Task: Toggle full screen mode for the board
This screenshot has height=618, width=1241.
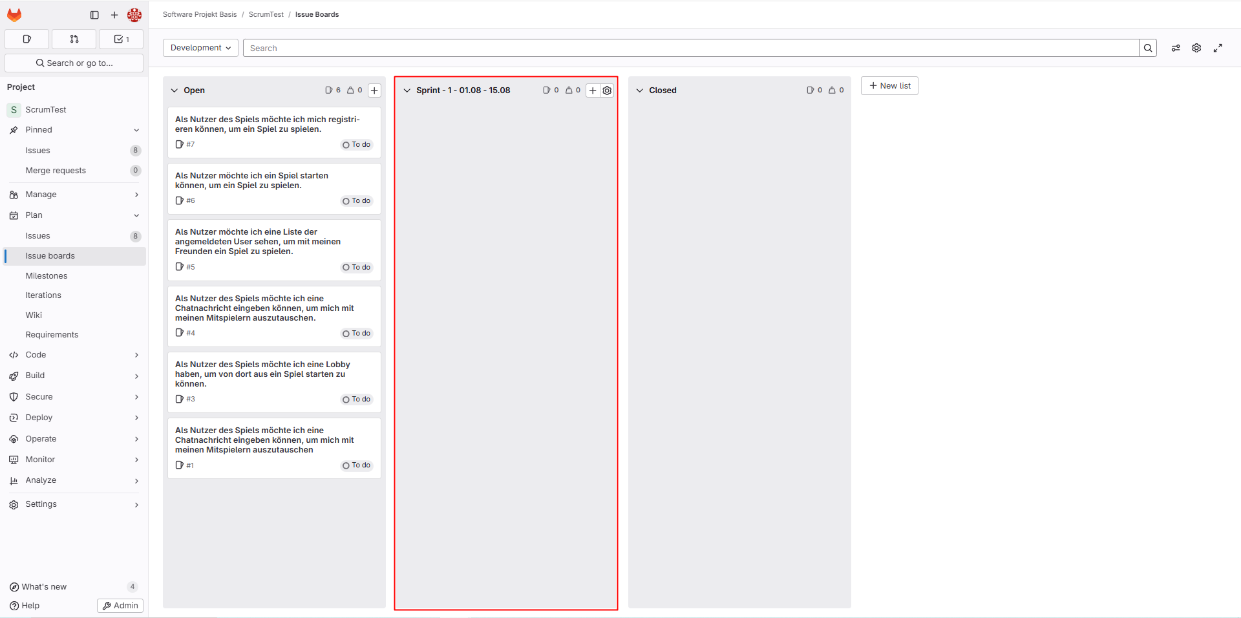Action: 1218,48
